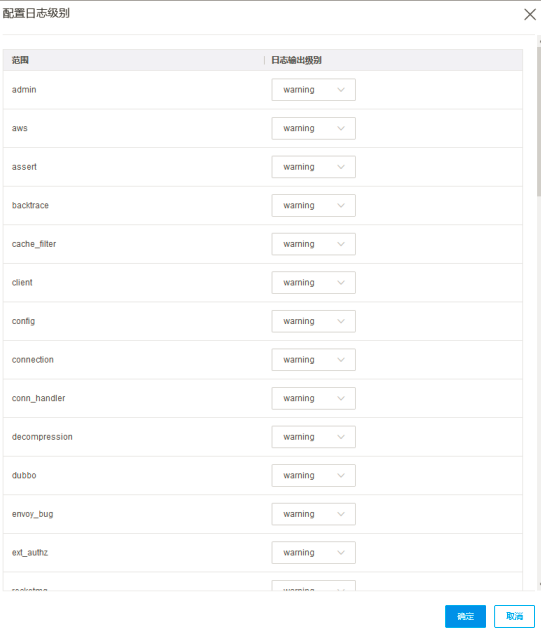Click the 取消 cancel button

pyautogui.click(x=514, y=616)
